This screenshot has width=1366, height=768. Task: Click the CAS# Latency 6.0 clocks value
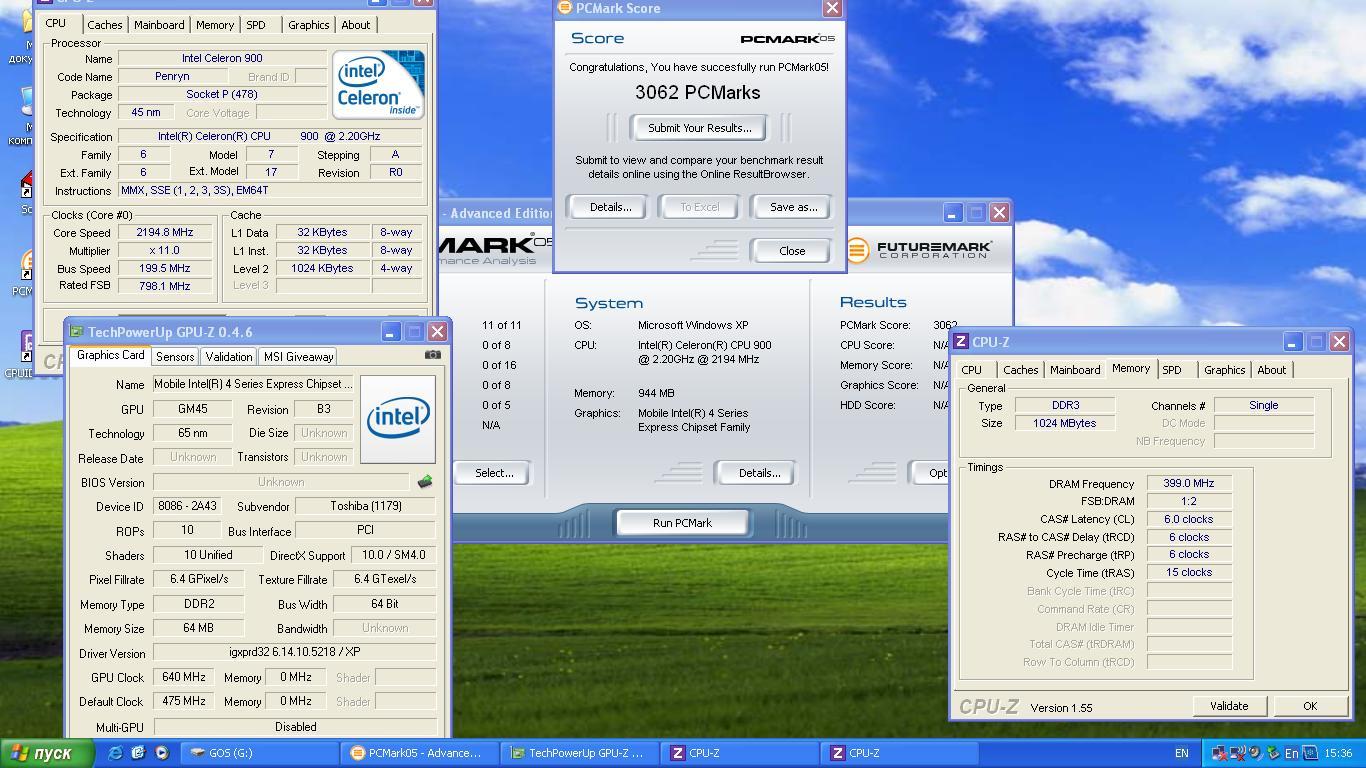click(1188, 520)
